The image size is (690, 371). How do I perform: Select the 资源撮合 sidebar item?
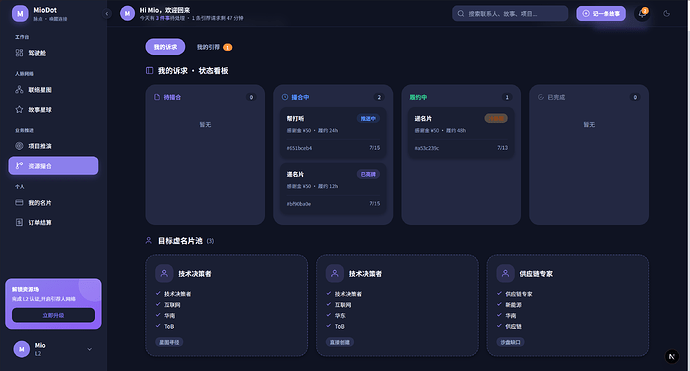click(53, 166)
